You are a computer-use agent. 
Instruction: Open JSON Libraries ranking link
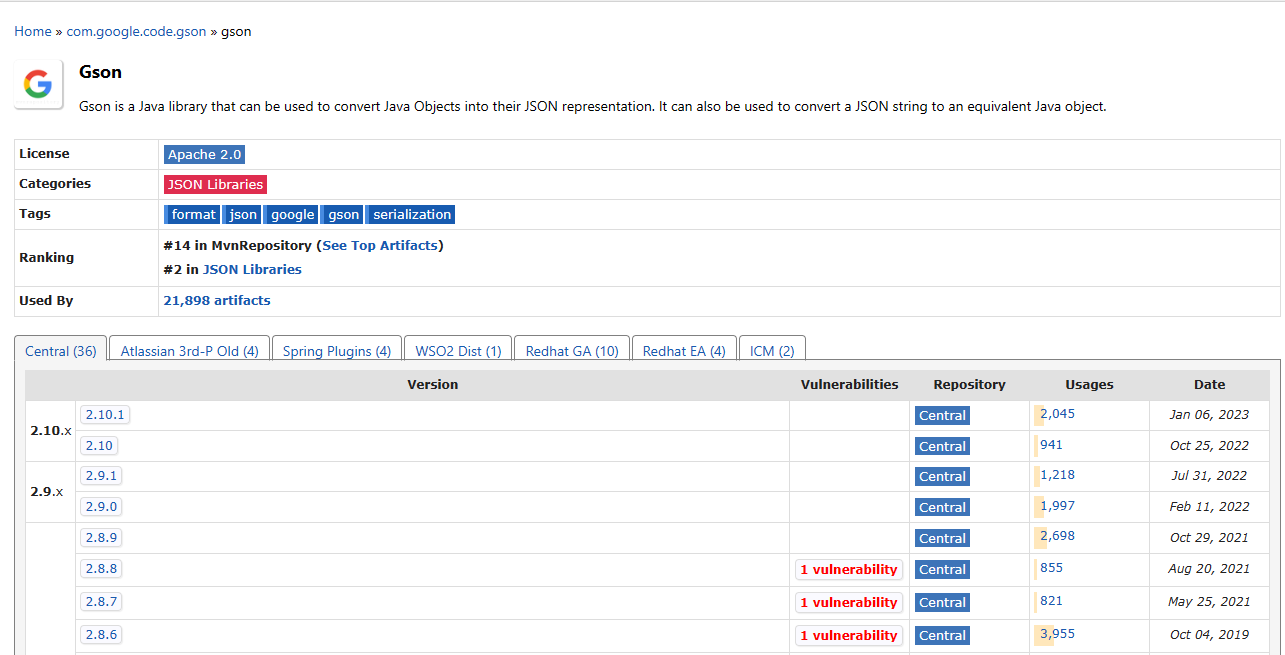[252, 269]
